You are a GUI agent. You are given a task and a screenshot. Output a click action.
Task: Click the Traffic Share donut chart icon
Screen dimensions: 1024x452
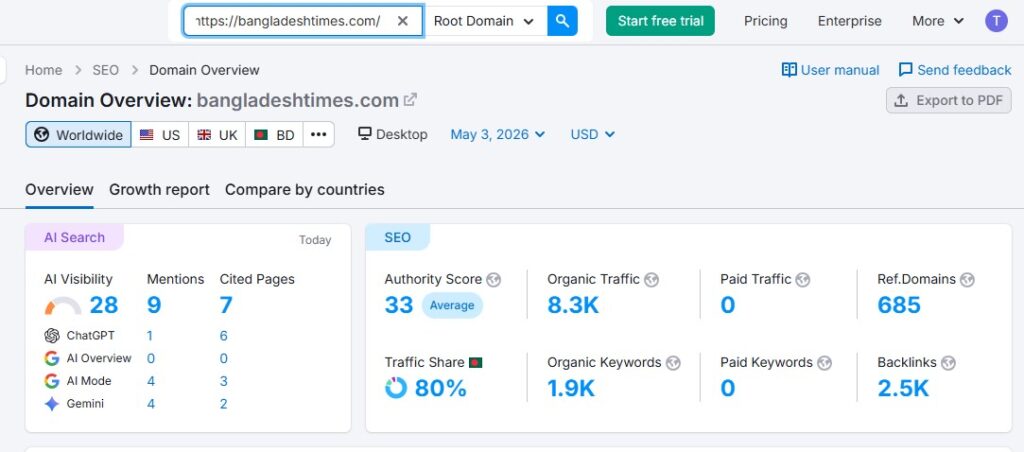pos(396,388)
